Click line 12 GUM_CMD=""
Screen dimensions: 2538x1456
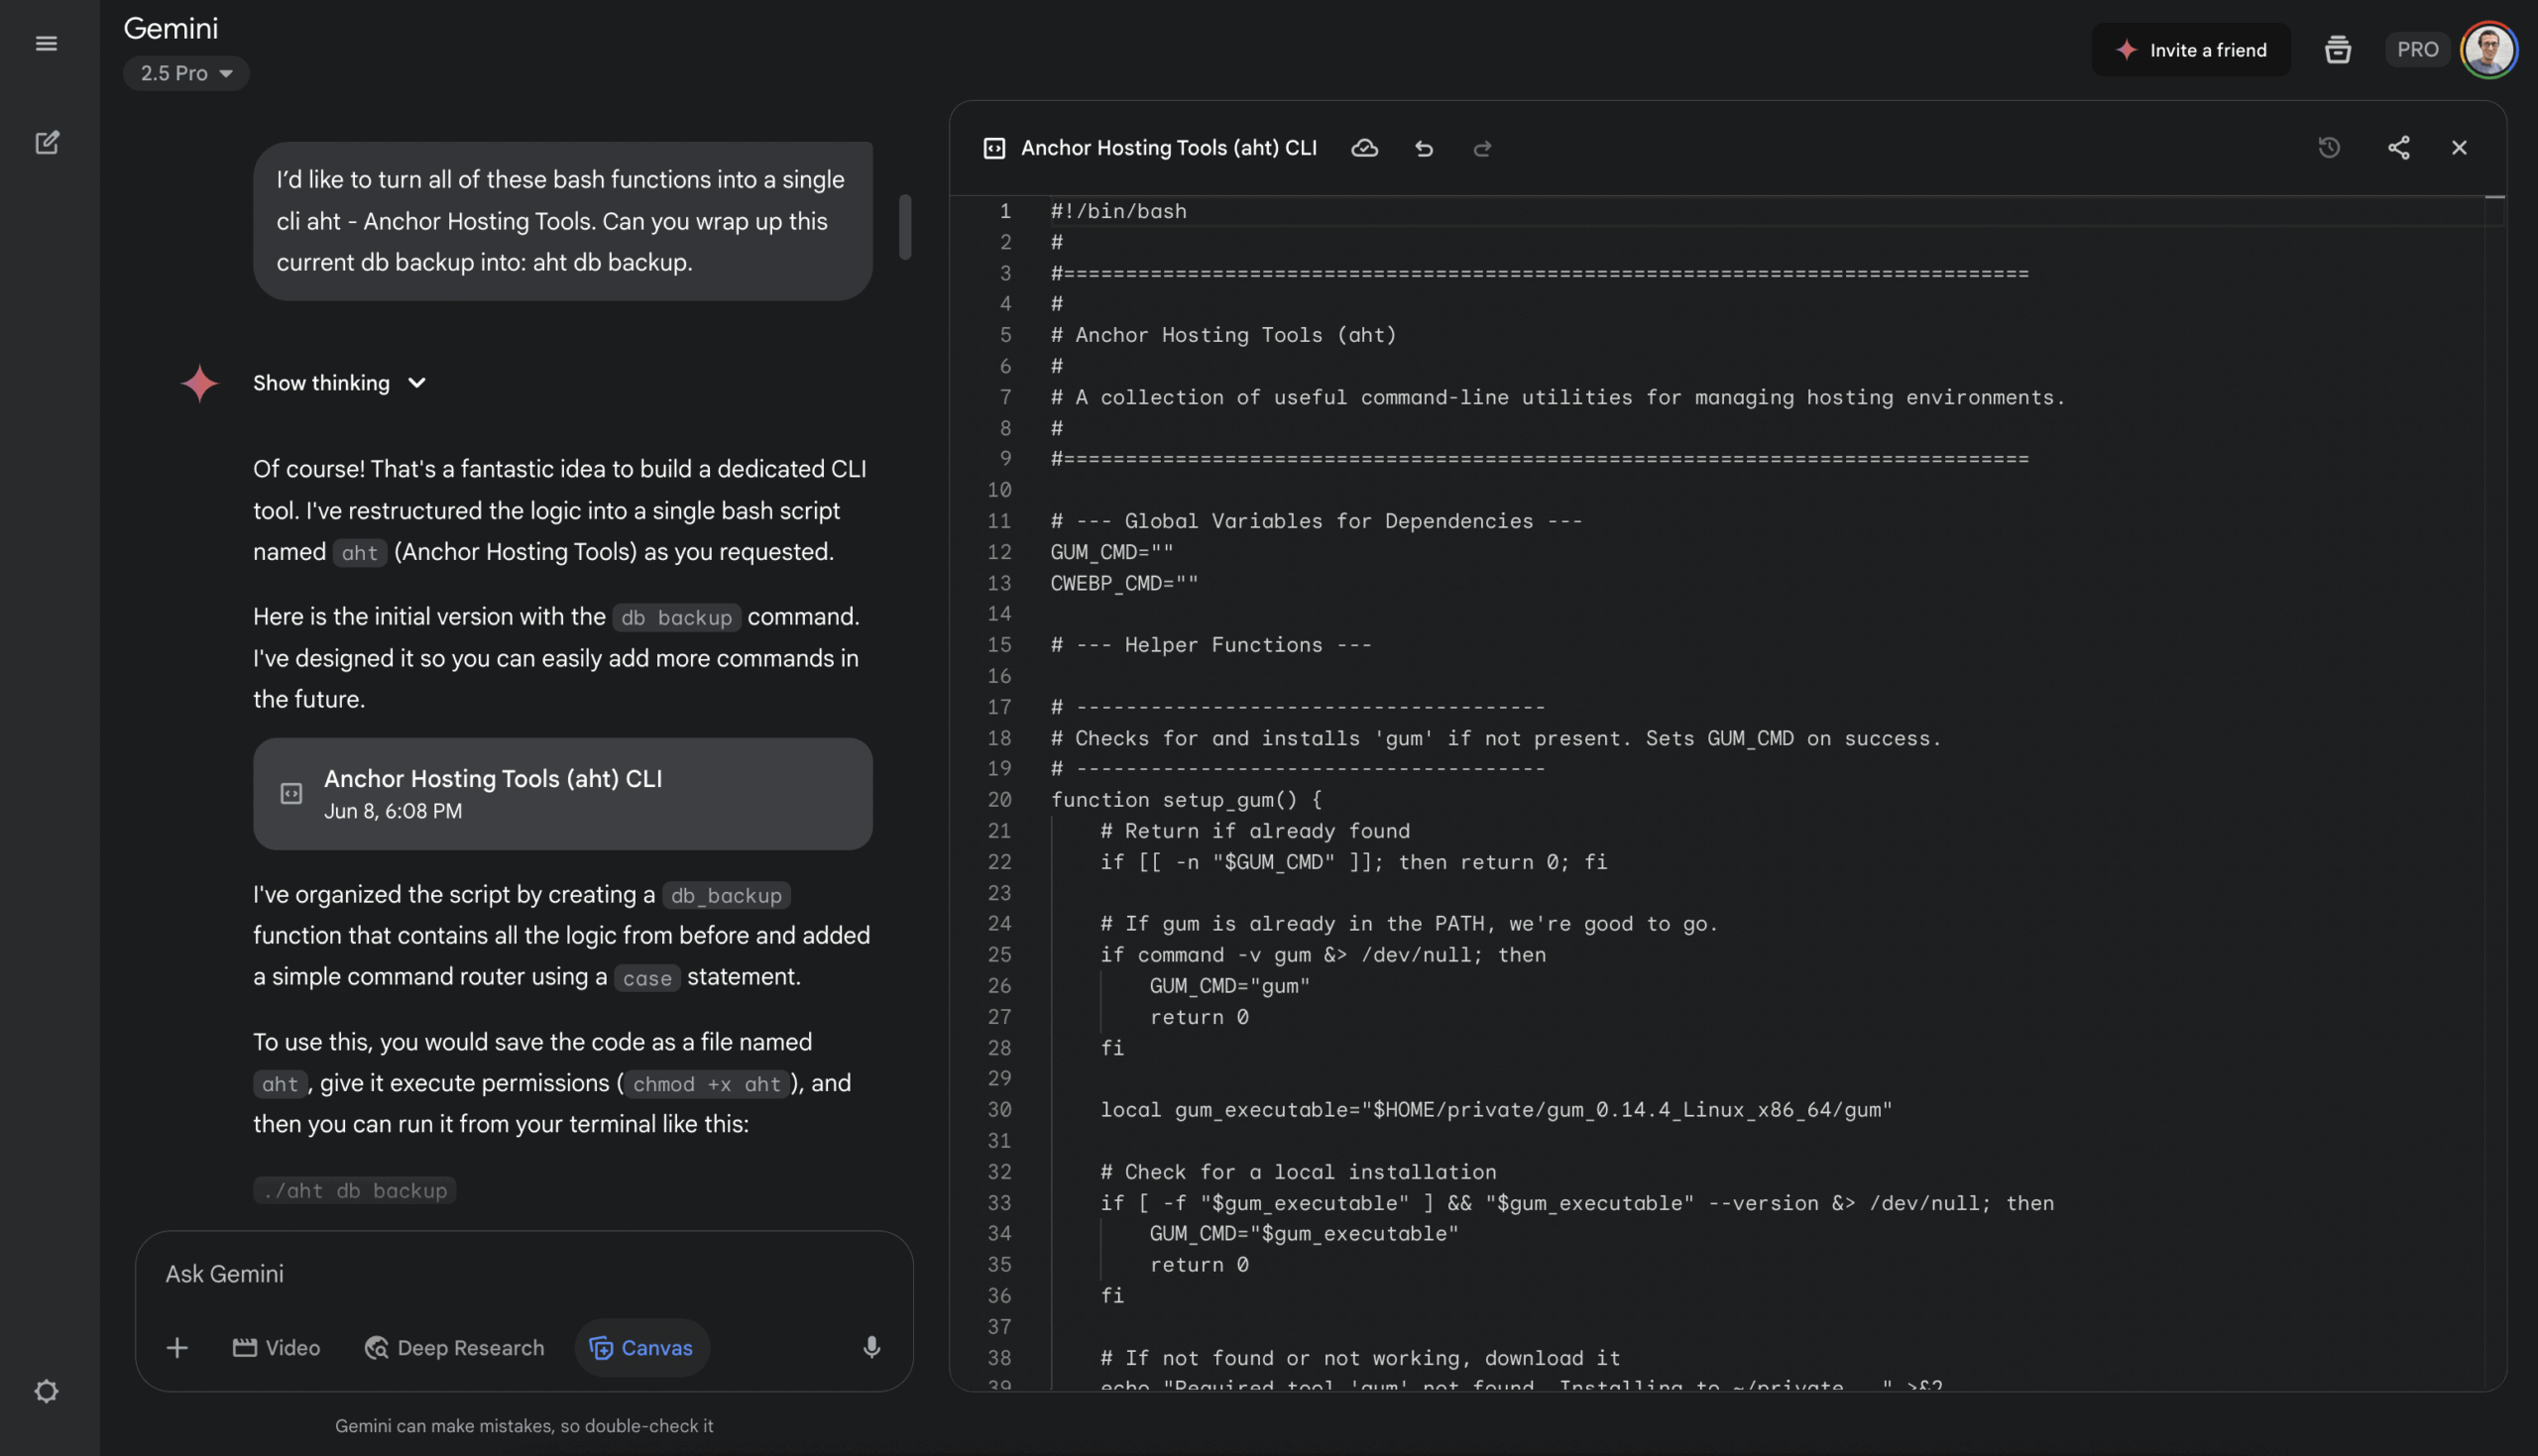(x=1111, y=552)
